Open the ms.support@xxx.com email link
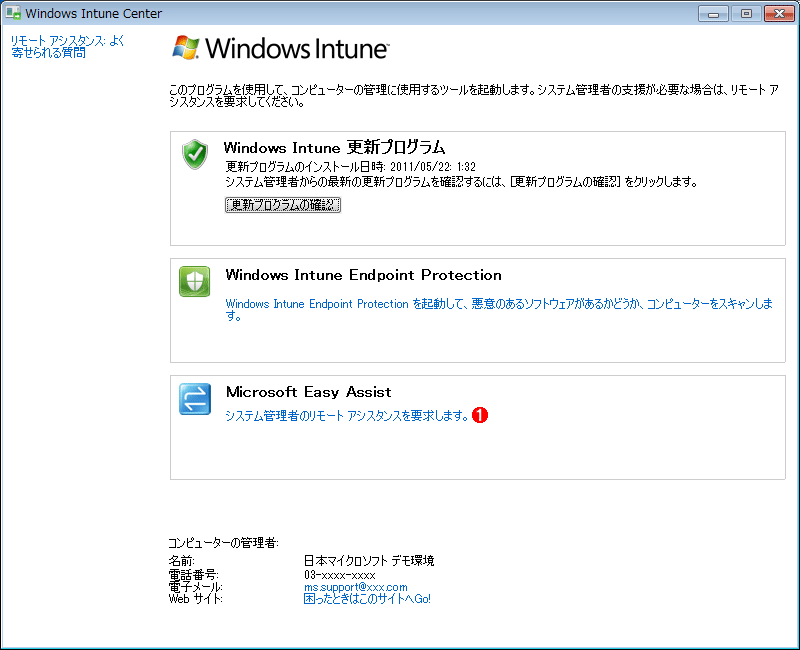This screenshot has width=800, height=650. 356,587
